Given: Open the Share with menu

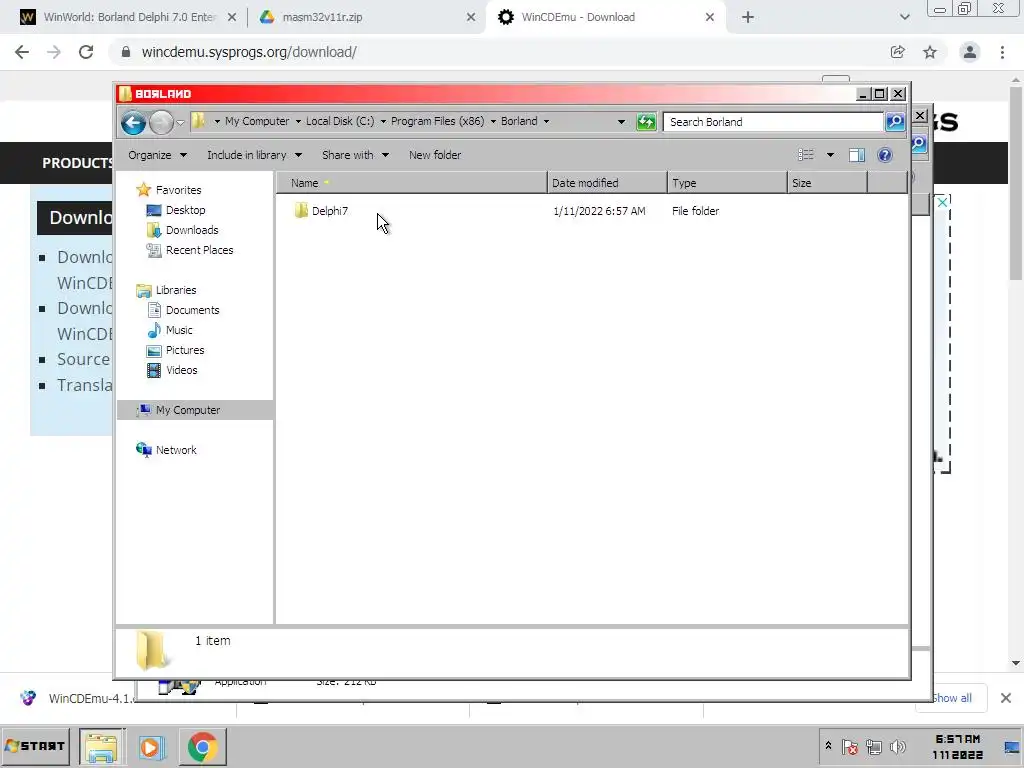Looking at the screenshot, I should [x=355, y=155].
